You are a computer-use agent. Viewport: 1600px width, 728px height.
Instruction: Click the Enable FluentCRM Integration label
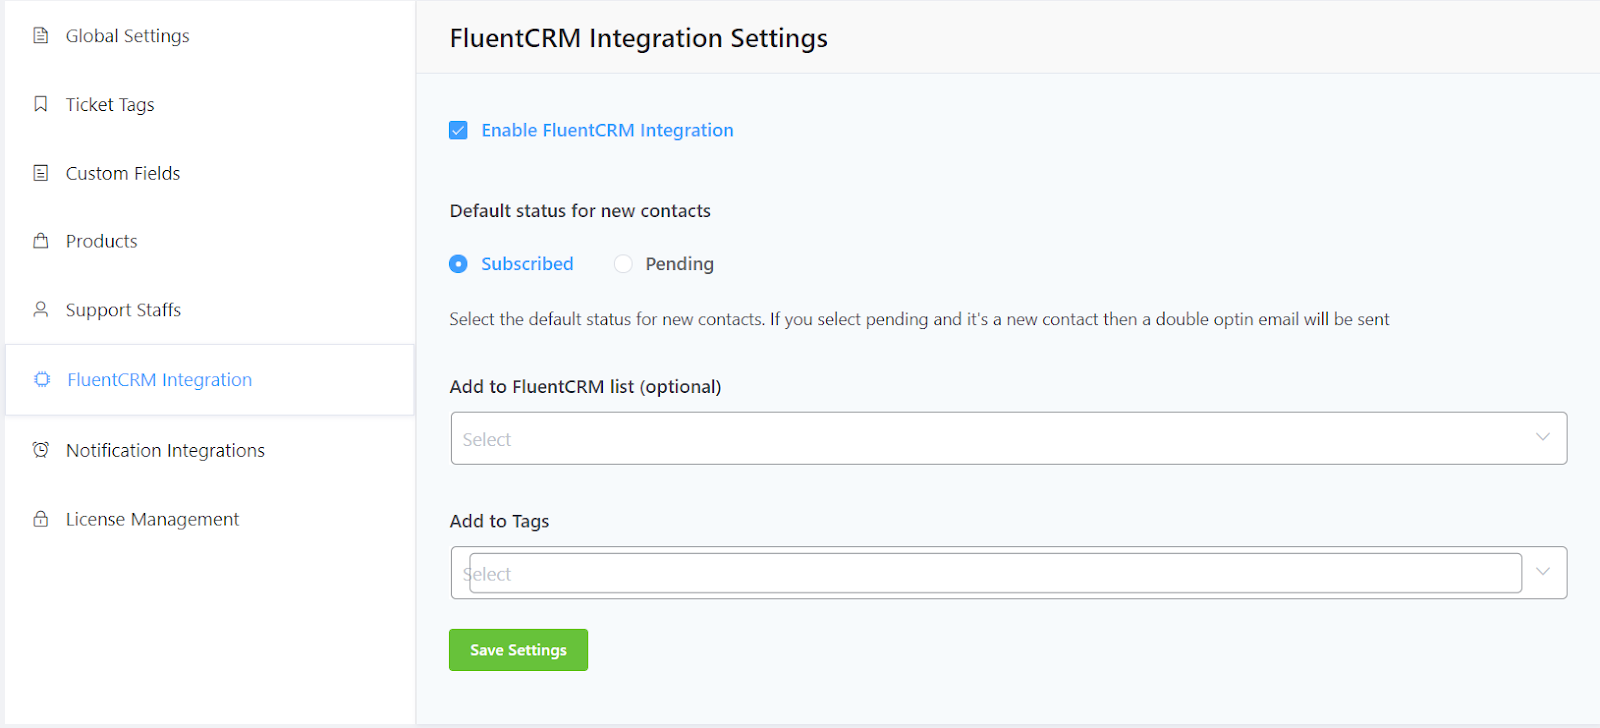(x=607, y=130)
